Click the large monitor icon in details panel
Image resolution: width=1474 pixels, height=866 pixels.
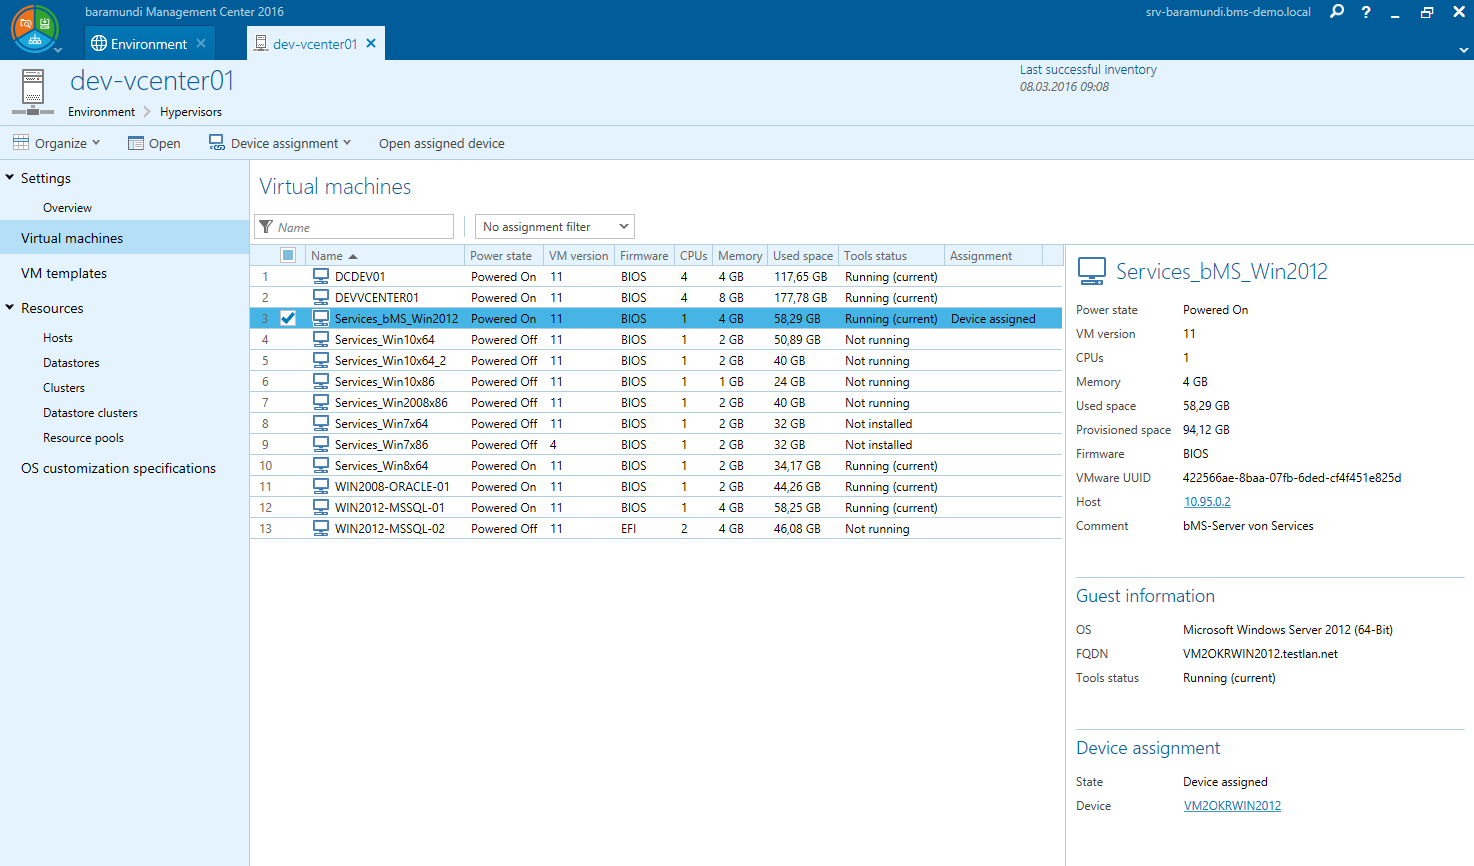tap(1092, 271)
